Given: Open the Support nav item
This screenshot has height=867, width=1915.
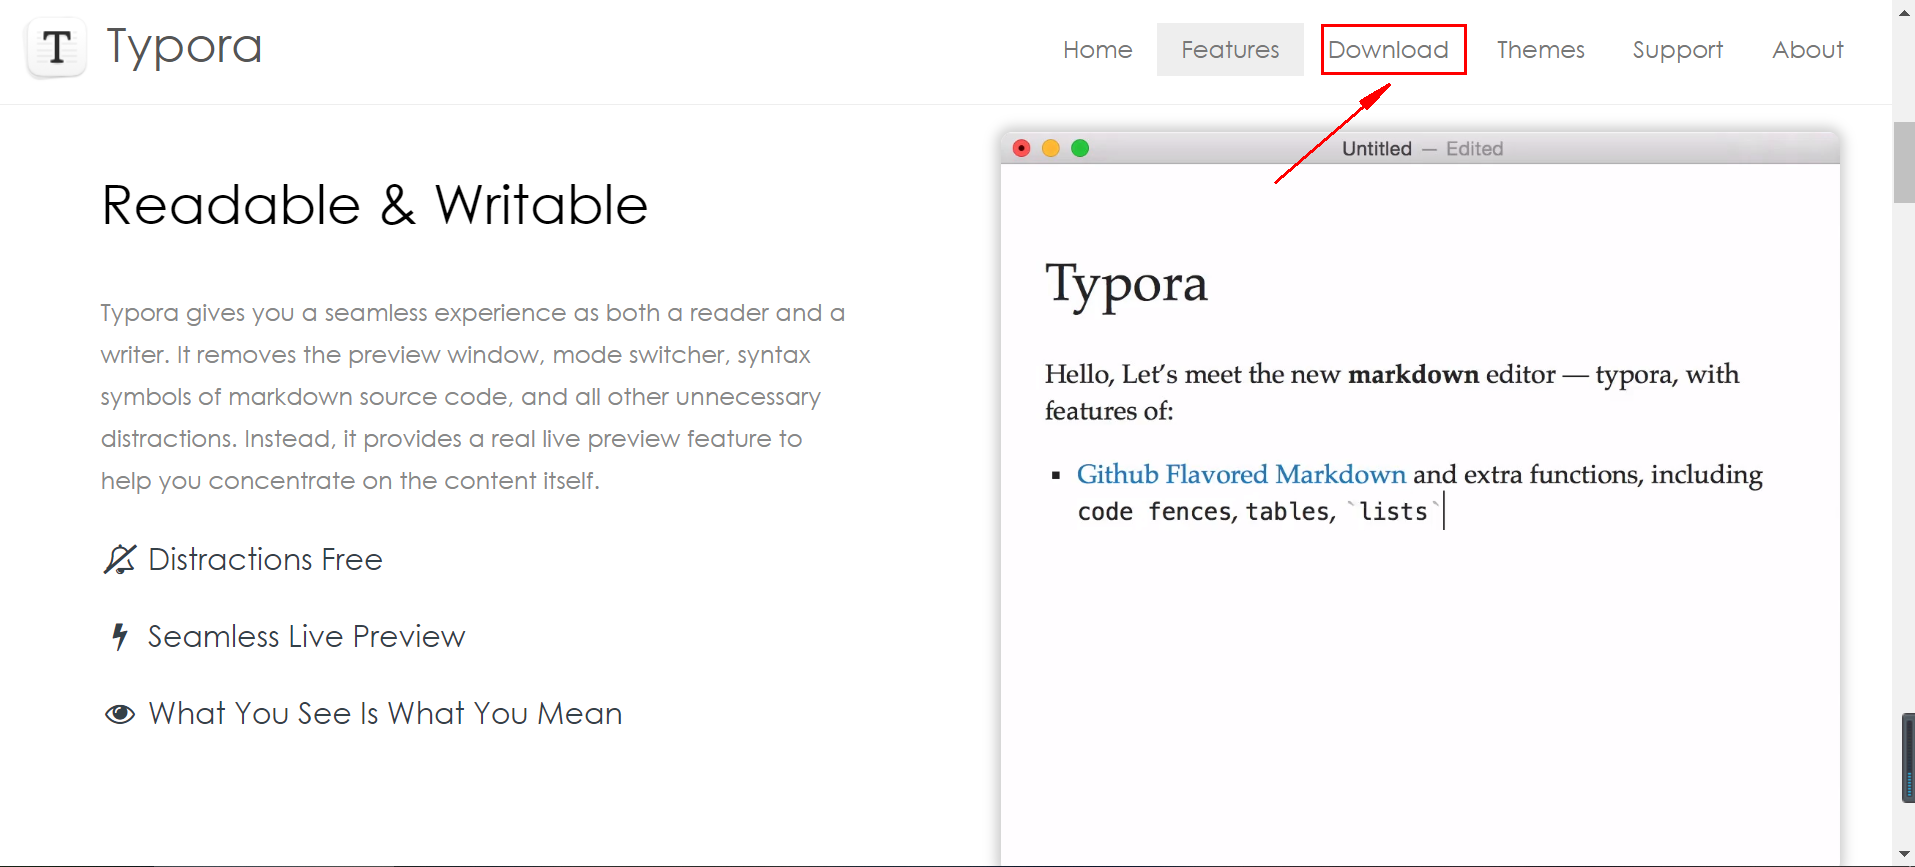Looking at the screenshot, I should (x=1677, y=50).
